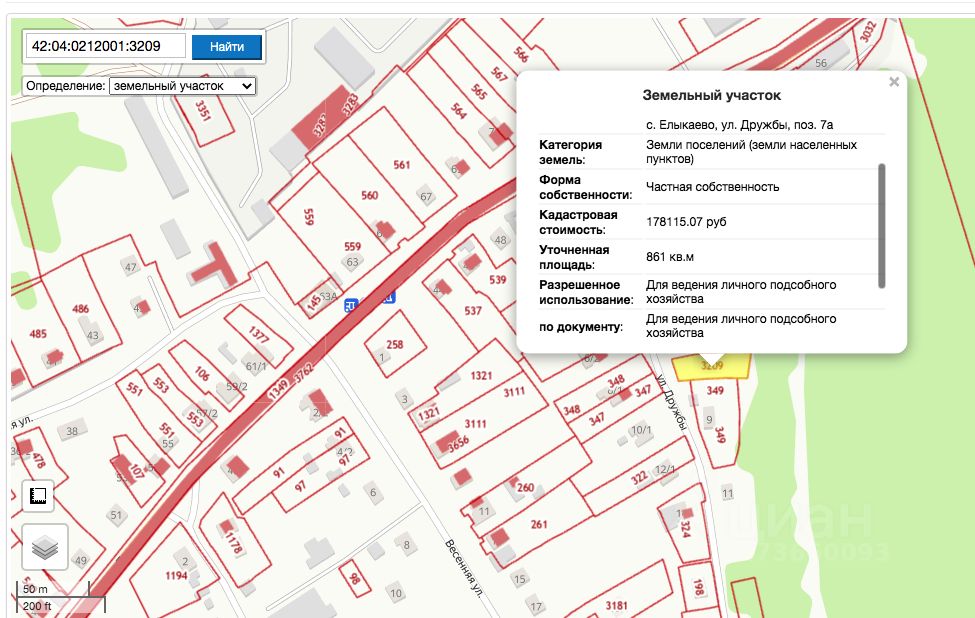Click the T-shaped red building
Image resolution: width=975 pixels, height=618 pixels.
point(214,264)
